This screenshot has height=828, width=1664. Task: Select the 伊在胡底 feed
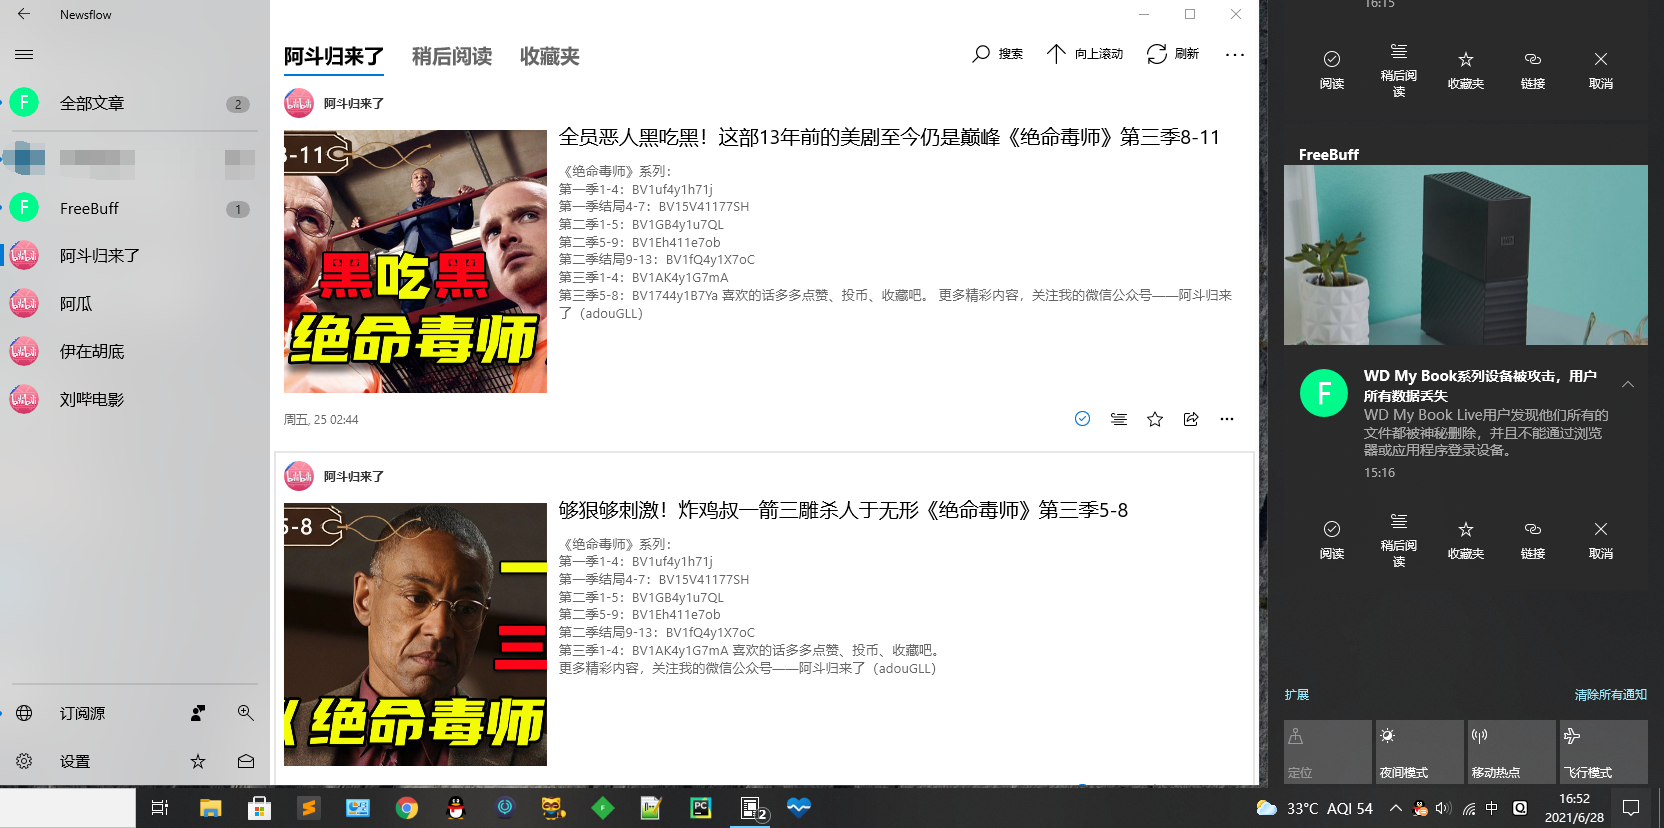(134, 352)
